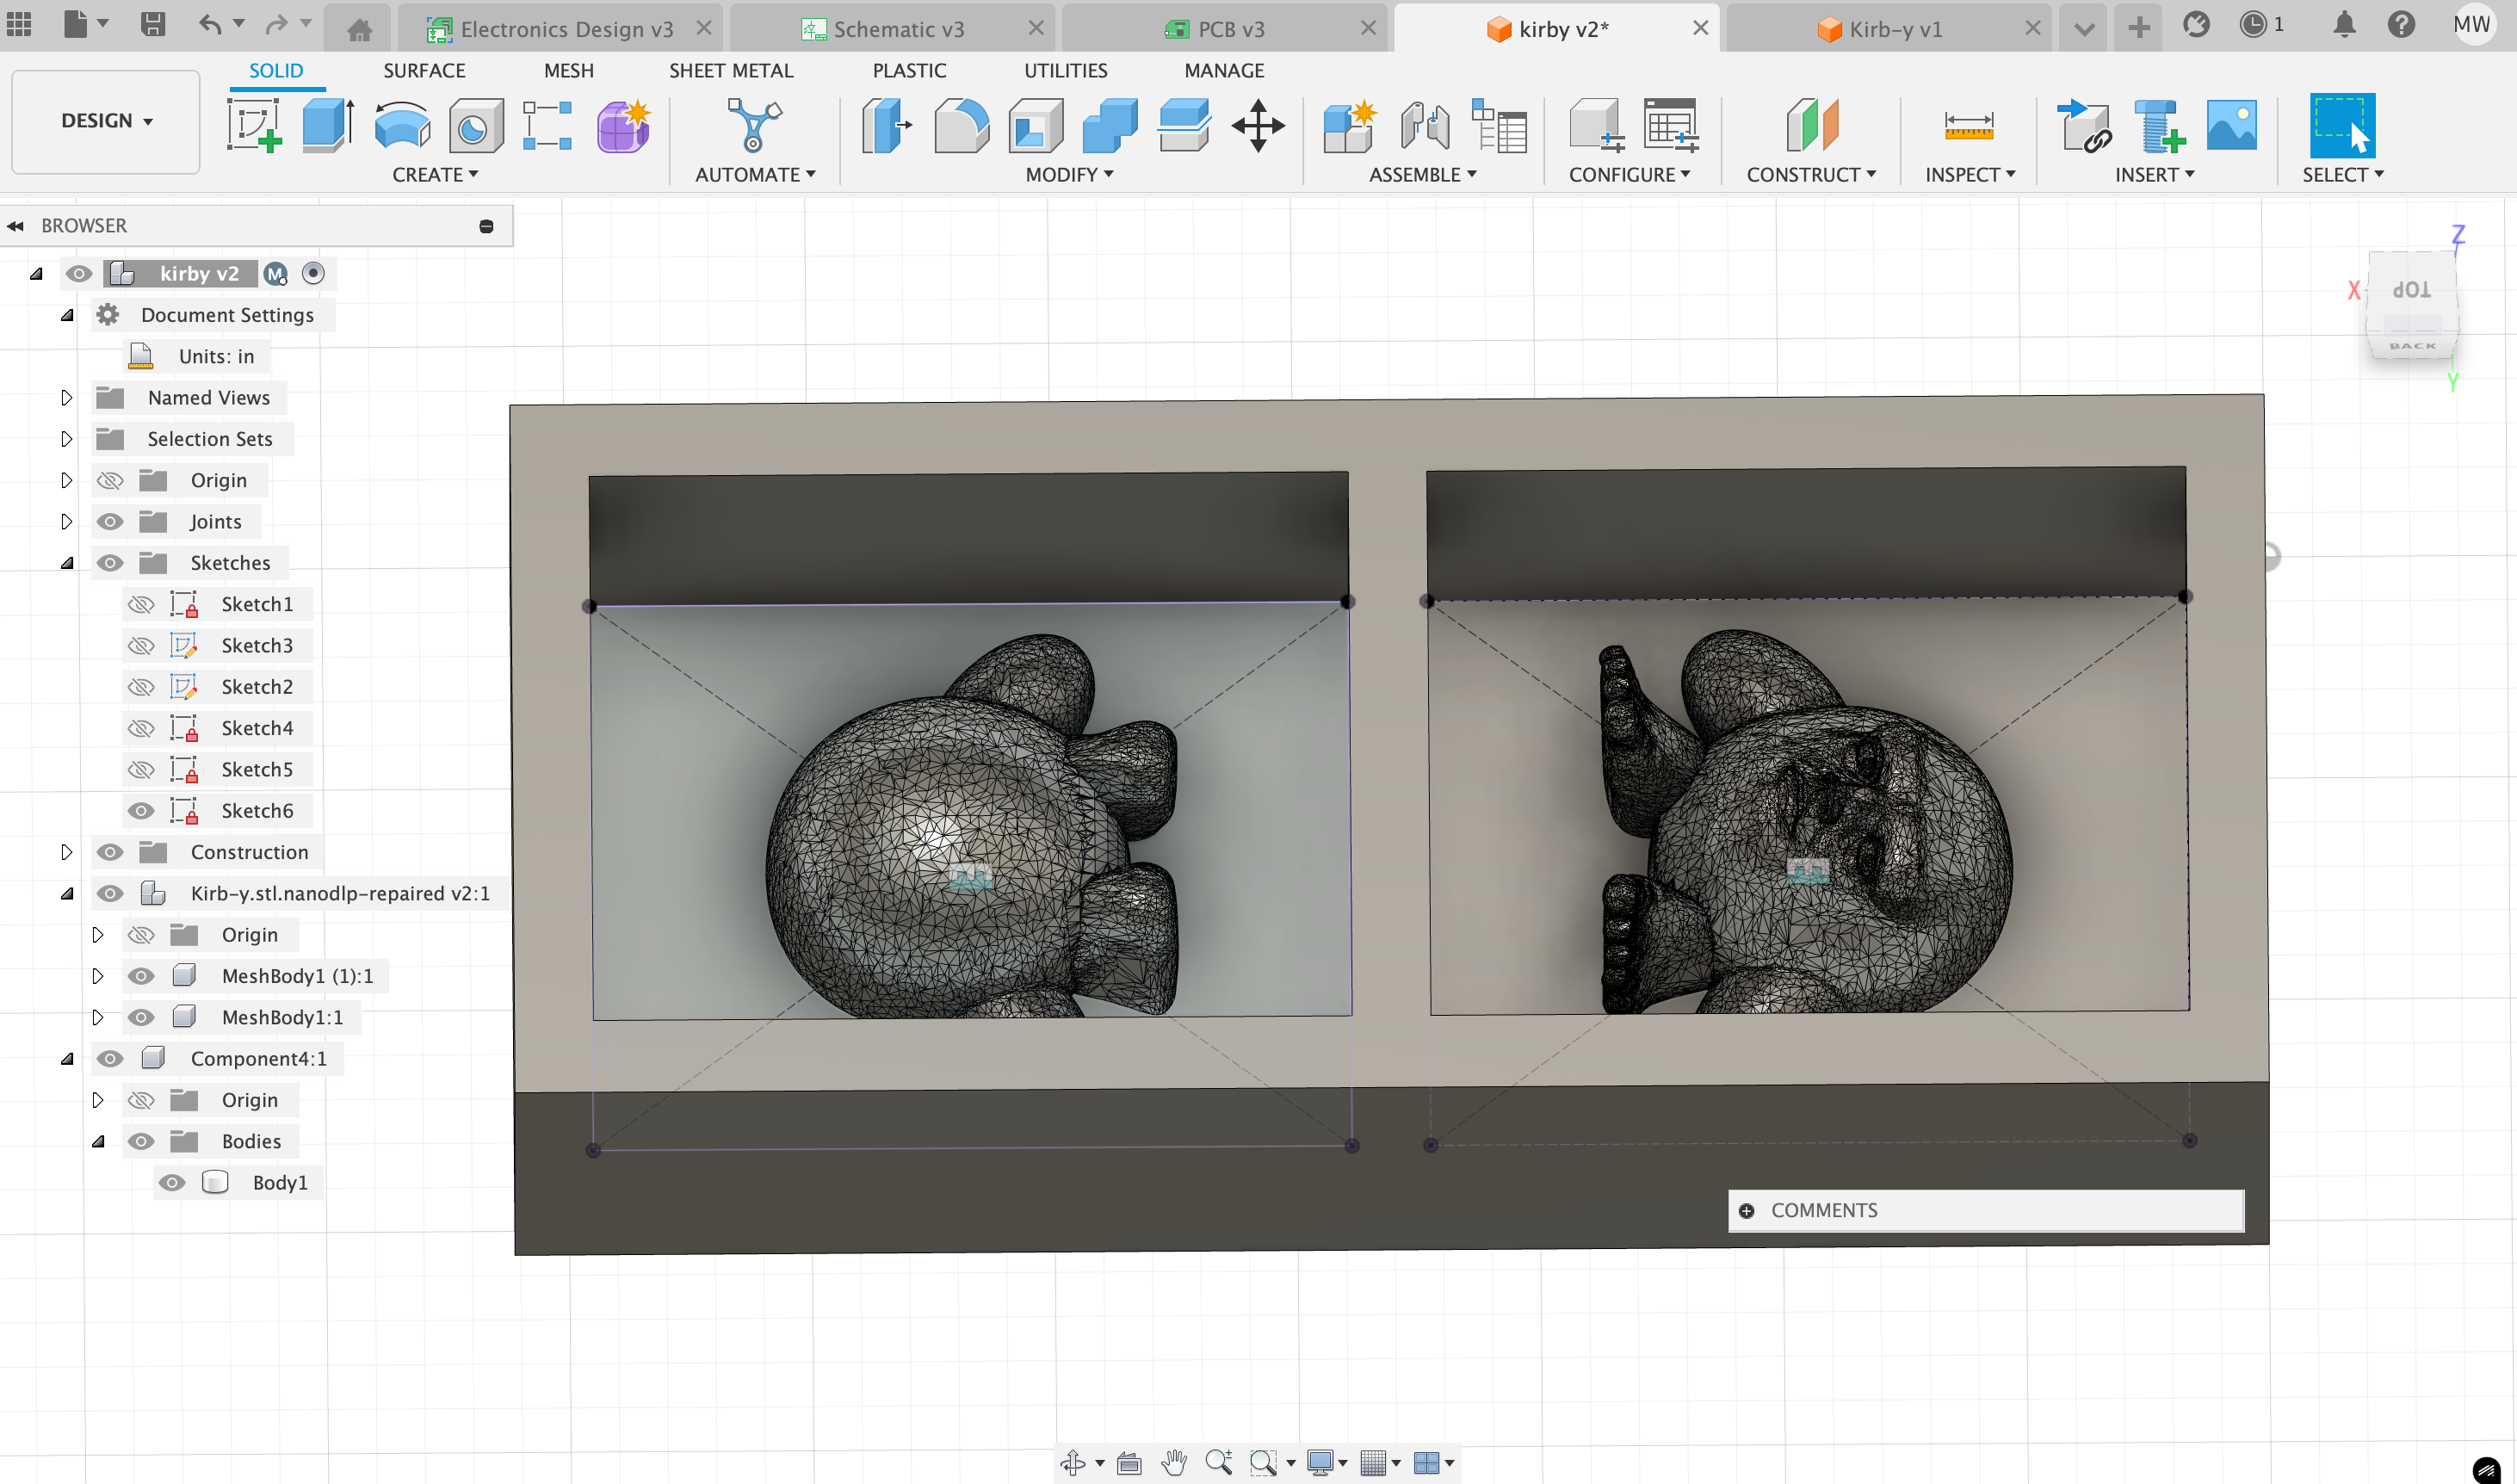Open the Electronics Design v3 document tab
The width and height of the screenshot is (2517, 1484).
561,29
